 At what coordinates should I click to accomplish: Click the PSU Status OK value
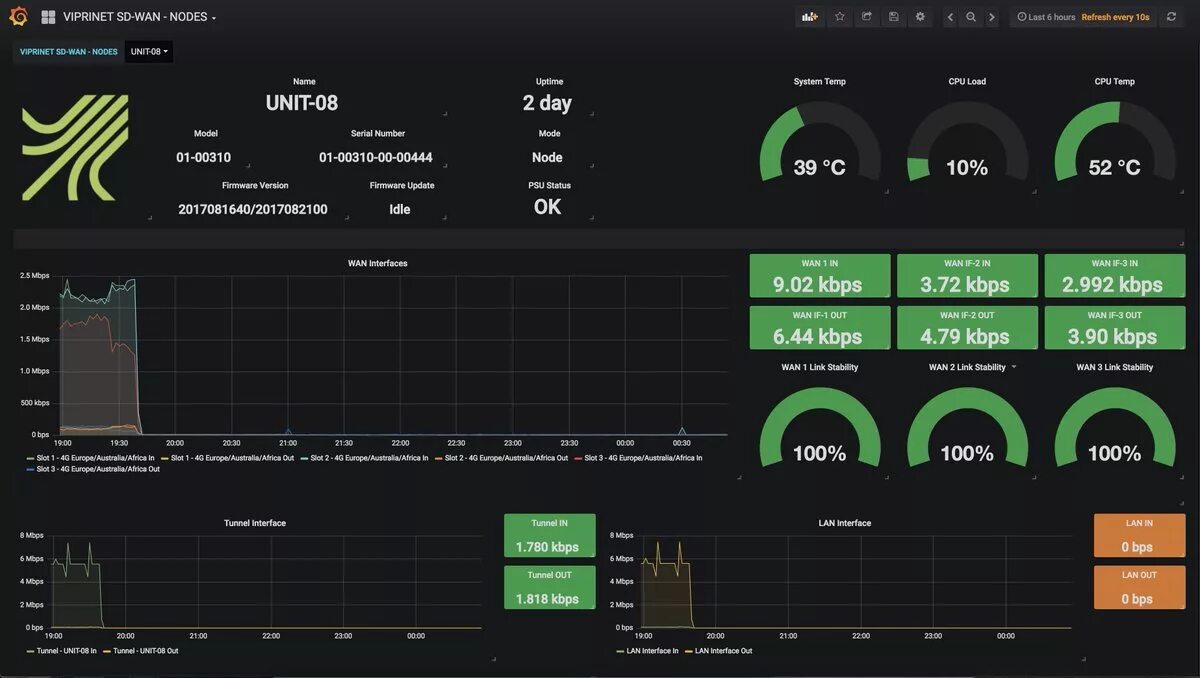[547, 207]
